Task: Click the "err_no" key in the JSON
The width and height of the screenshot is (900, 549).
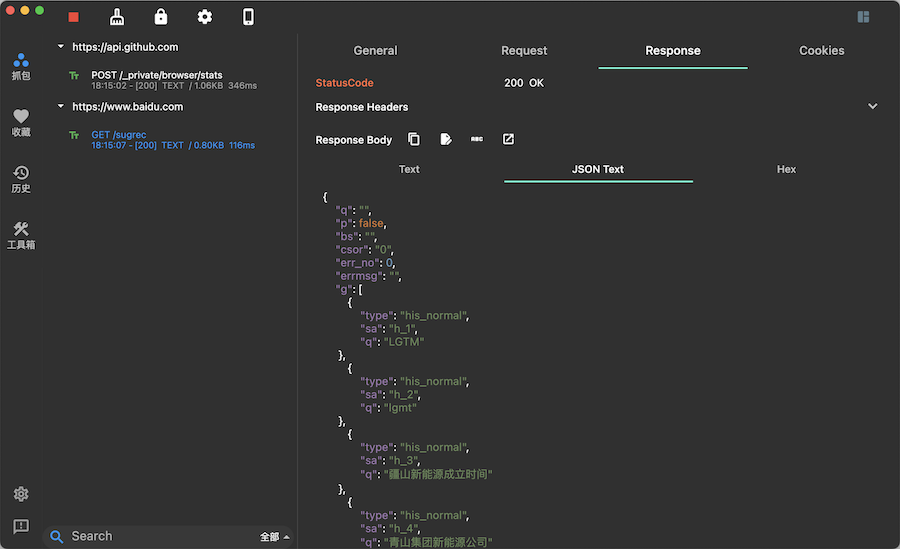Action: click(357, 262)
